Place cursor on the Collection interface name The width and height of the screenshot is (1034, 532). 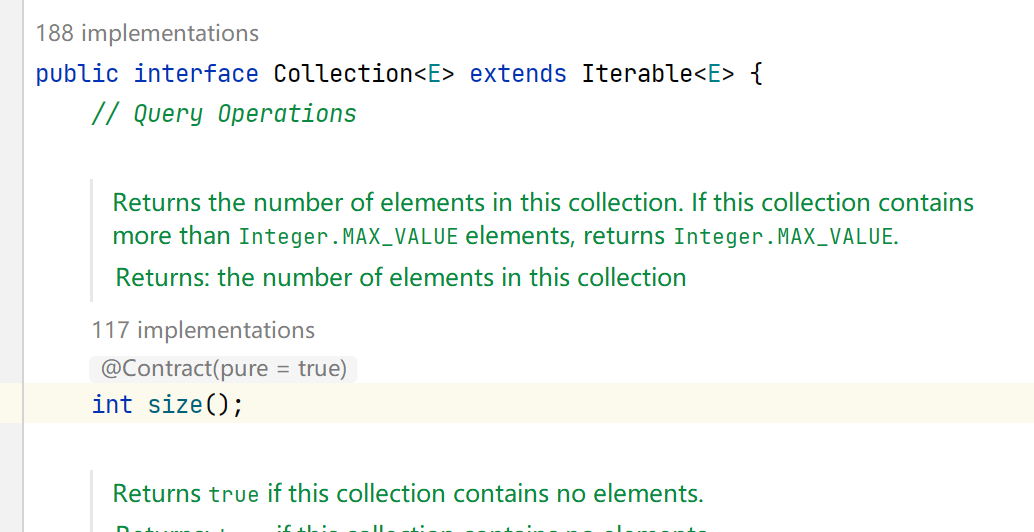coord(342,74)
